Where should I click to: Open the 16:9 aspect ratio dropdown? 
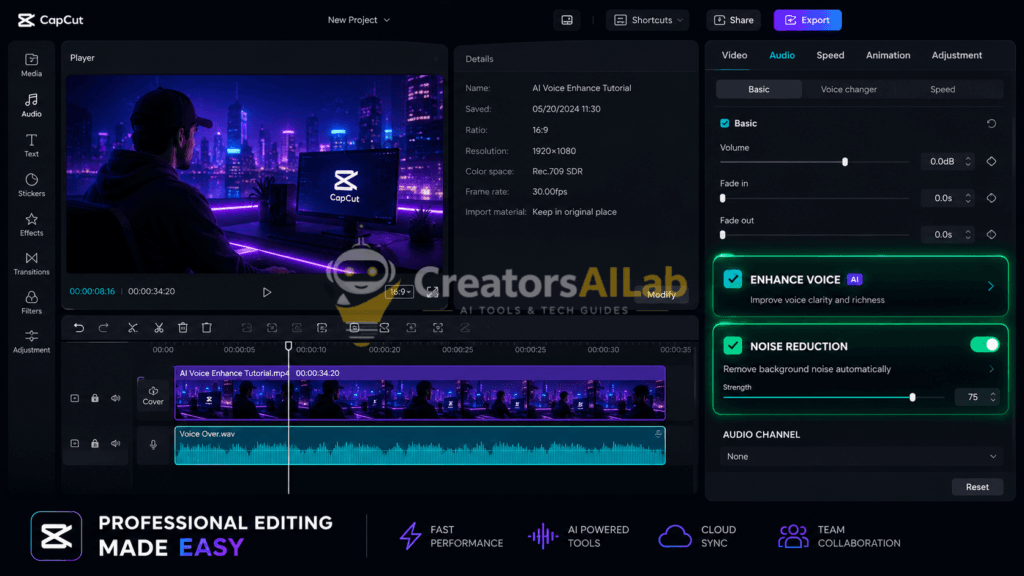coord(399,292)
